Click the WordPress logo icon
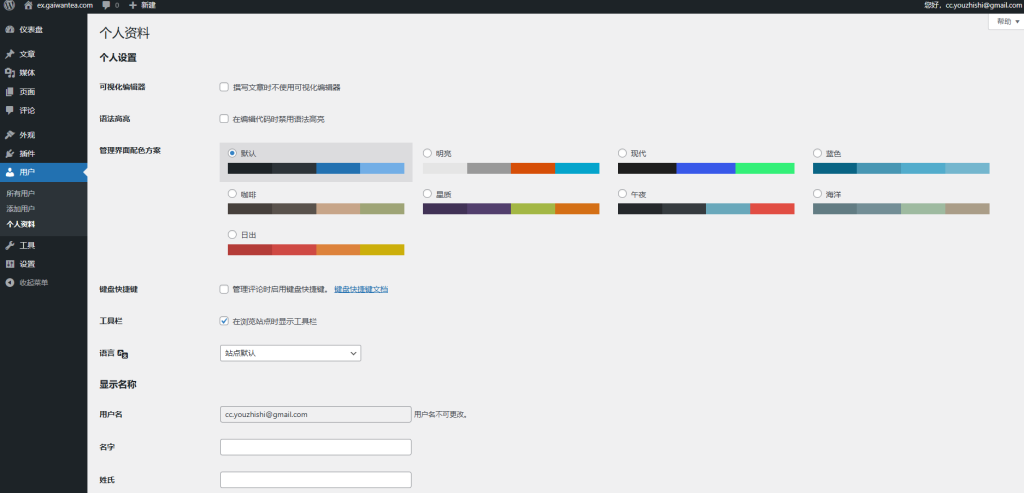 pyautogui.click(x=8, y=5)
